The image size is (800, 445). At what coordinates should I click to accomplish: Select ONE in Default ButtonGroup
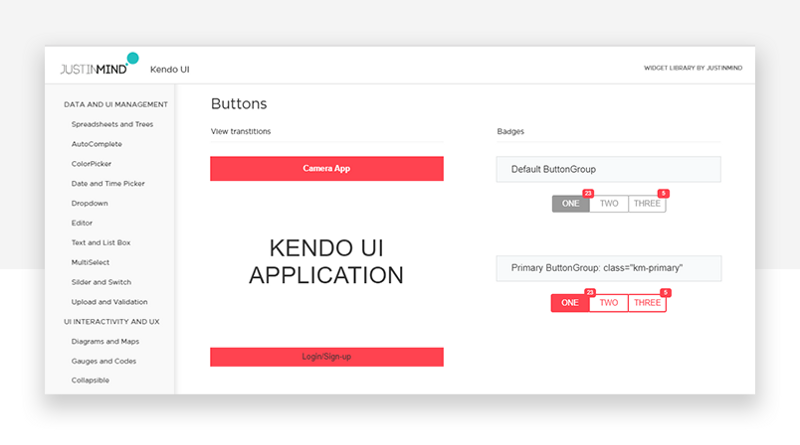(570, 204)
